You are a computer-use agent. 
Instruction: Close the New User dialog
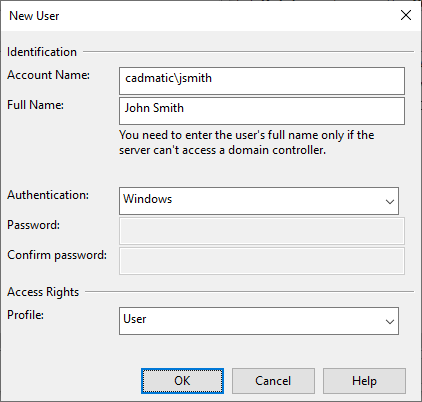click(x=406, y=15)
